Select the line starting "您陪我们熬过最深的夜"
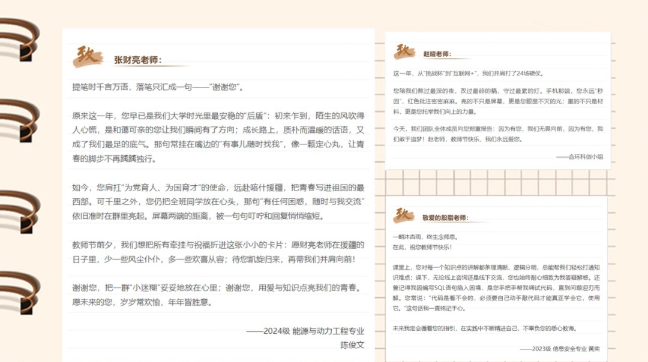Image resolution: width=648 pixels, height=362 pixels. [x=498, y=91]
